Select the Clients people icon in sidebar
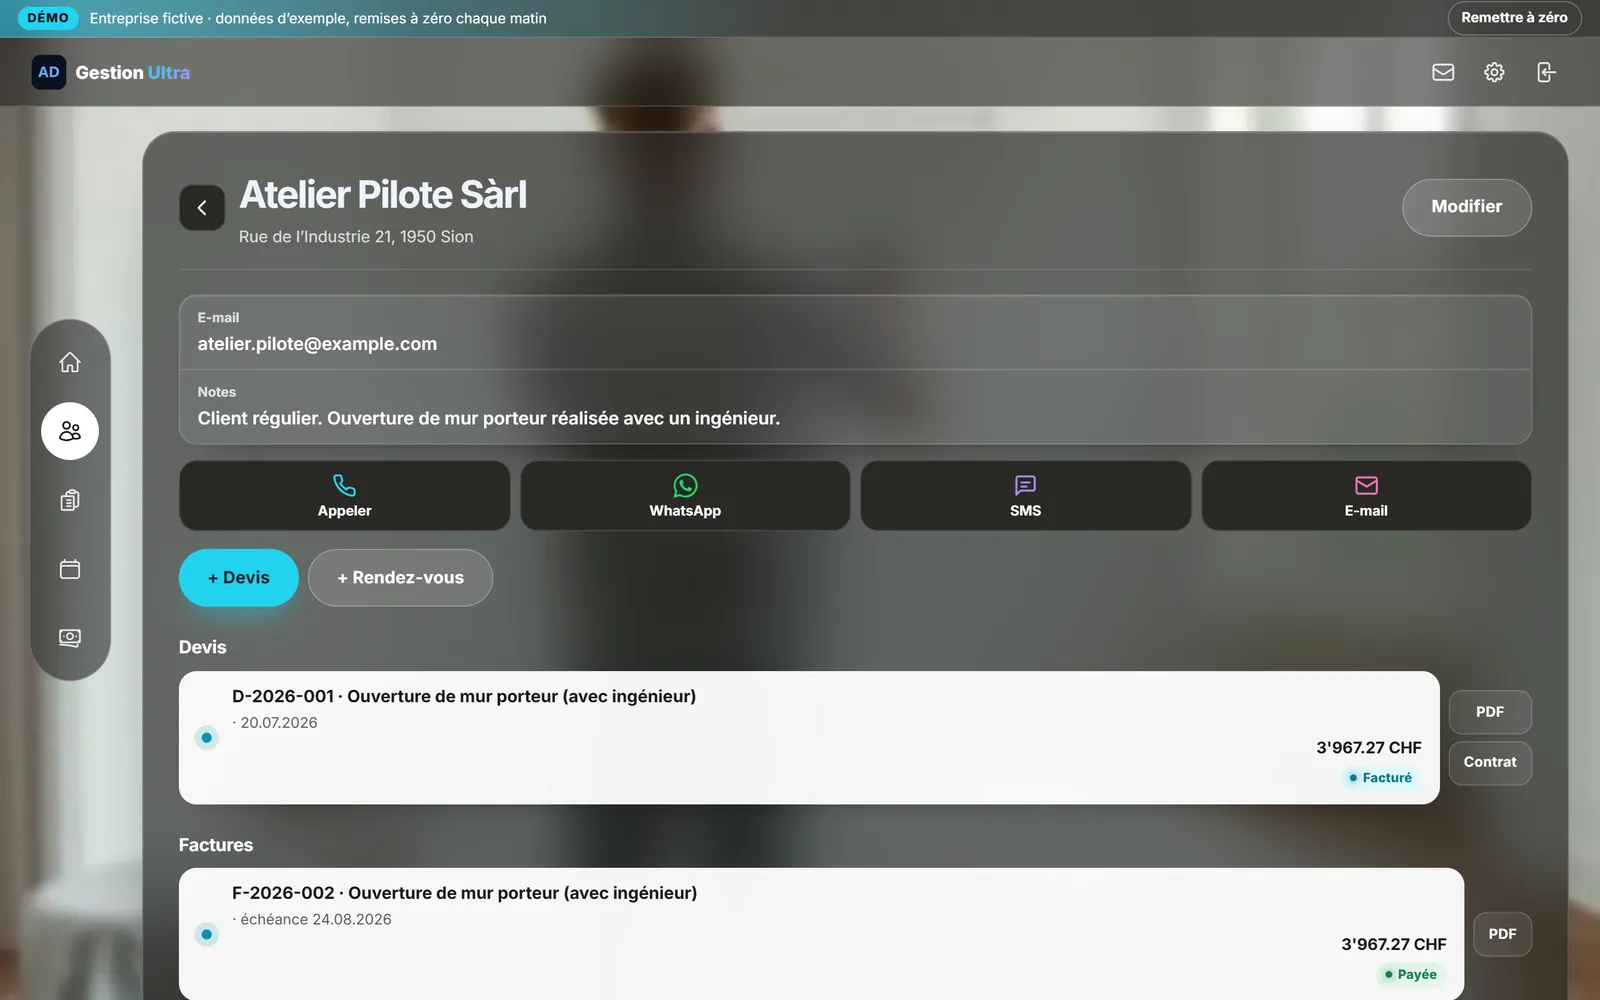The height and width of the screenshot is (1000, 1600). point(70,431)
